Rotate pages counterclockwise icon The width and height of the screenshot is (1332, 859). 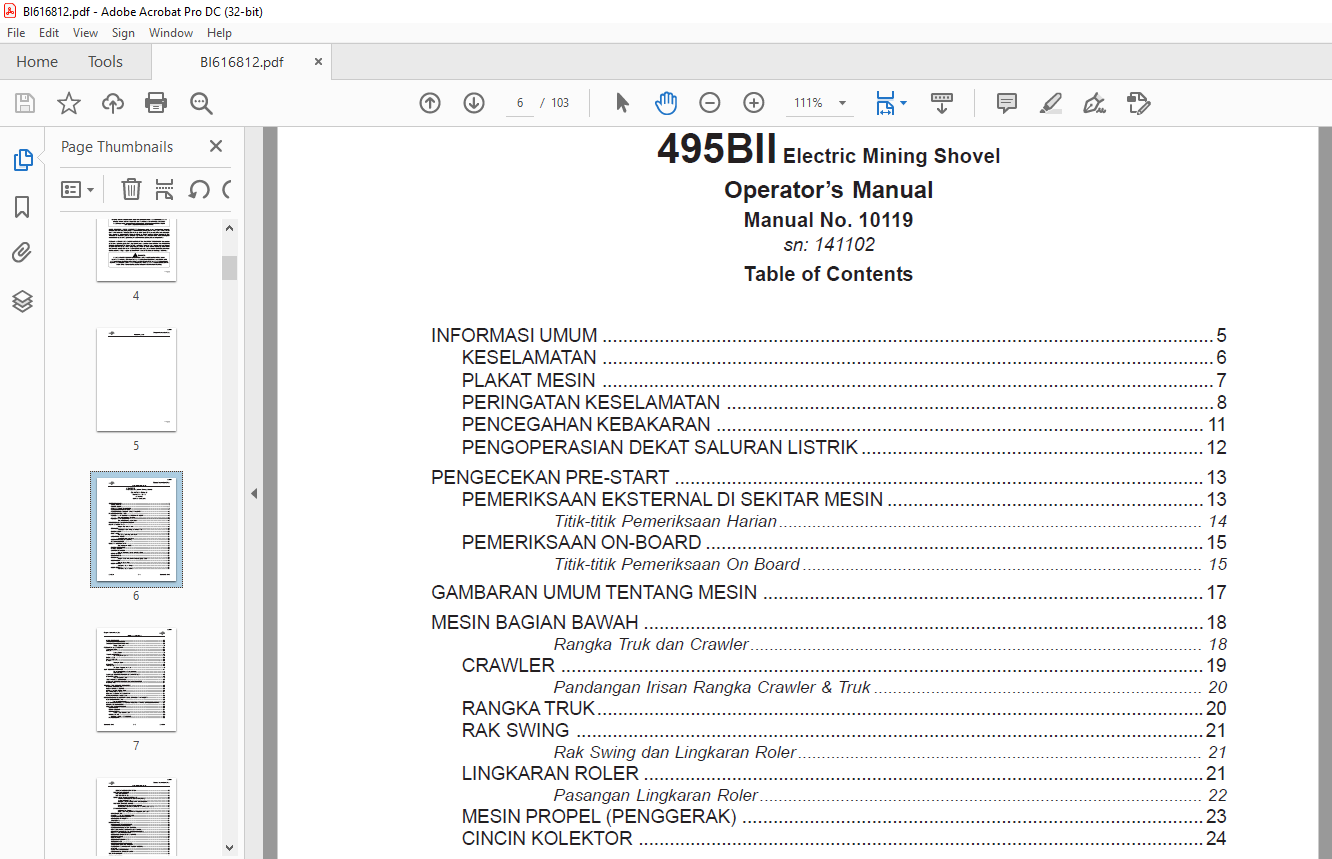[x=198, y=189]
